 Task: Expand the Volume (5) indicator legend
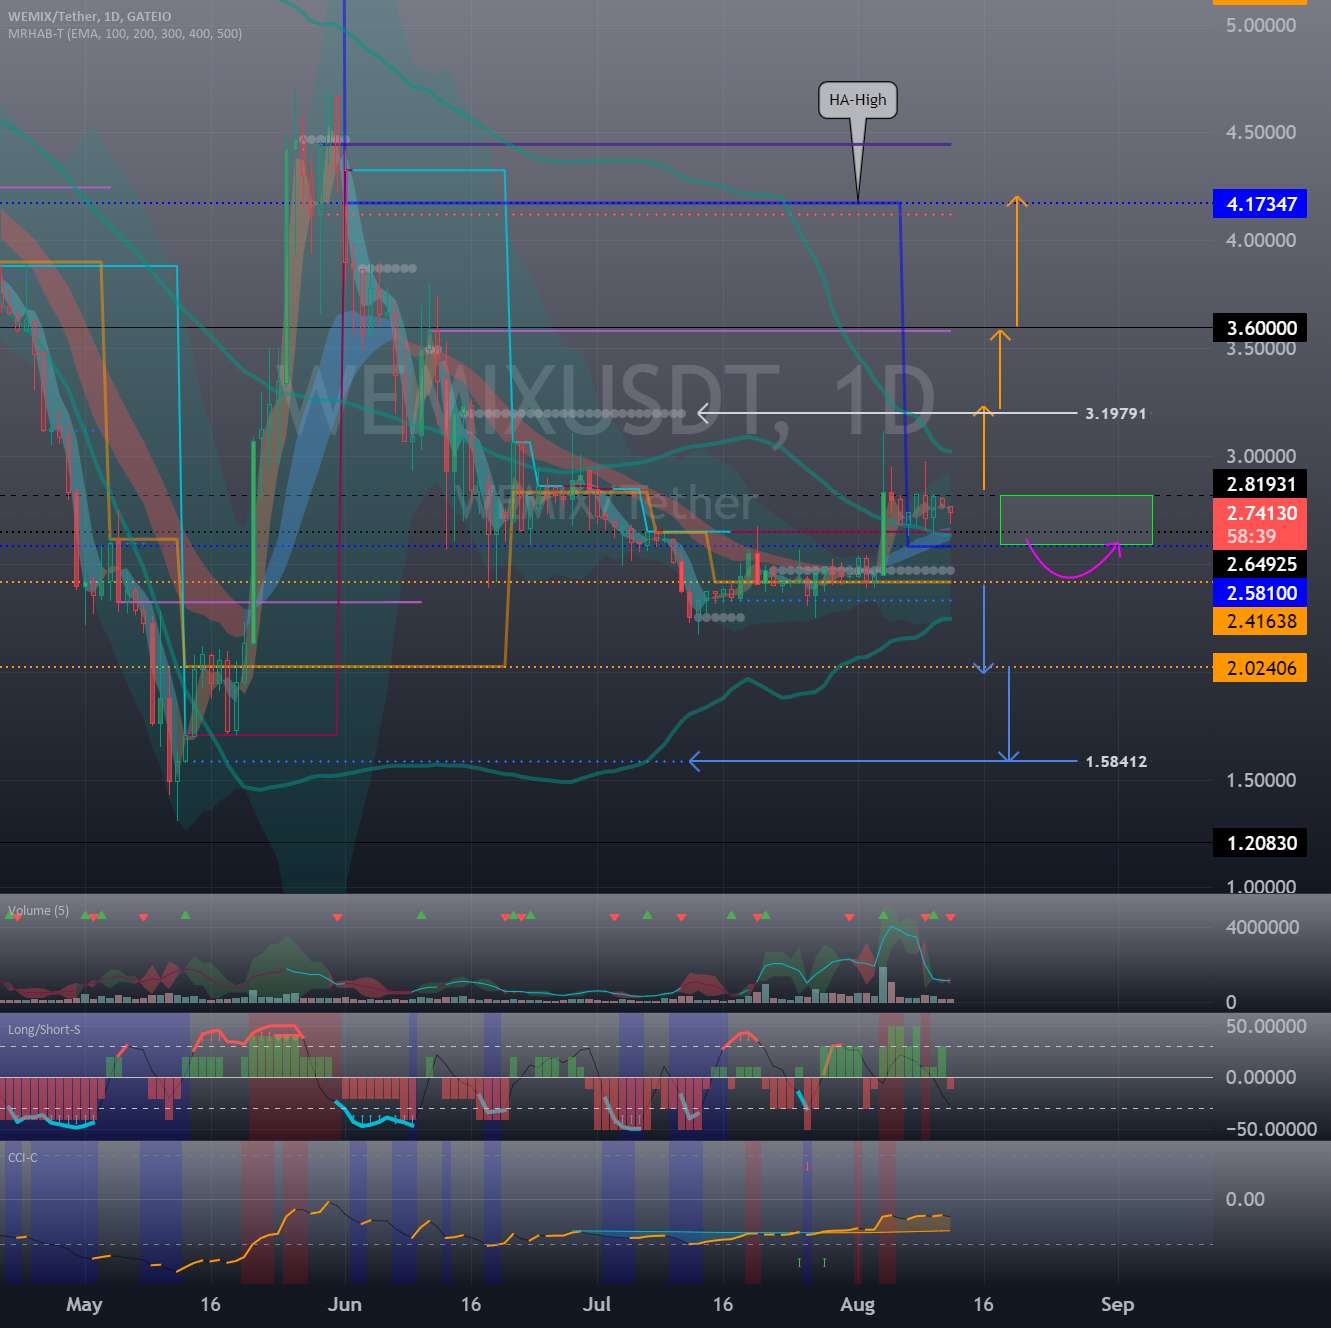tap(38, 910)
